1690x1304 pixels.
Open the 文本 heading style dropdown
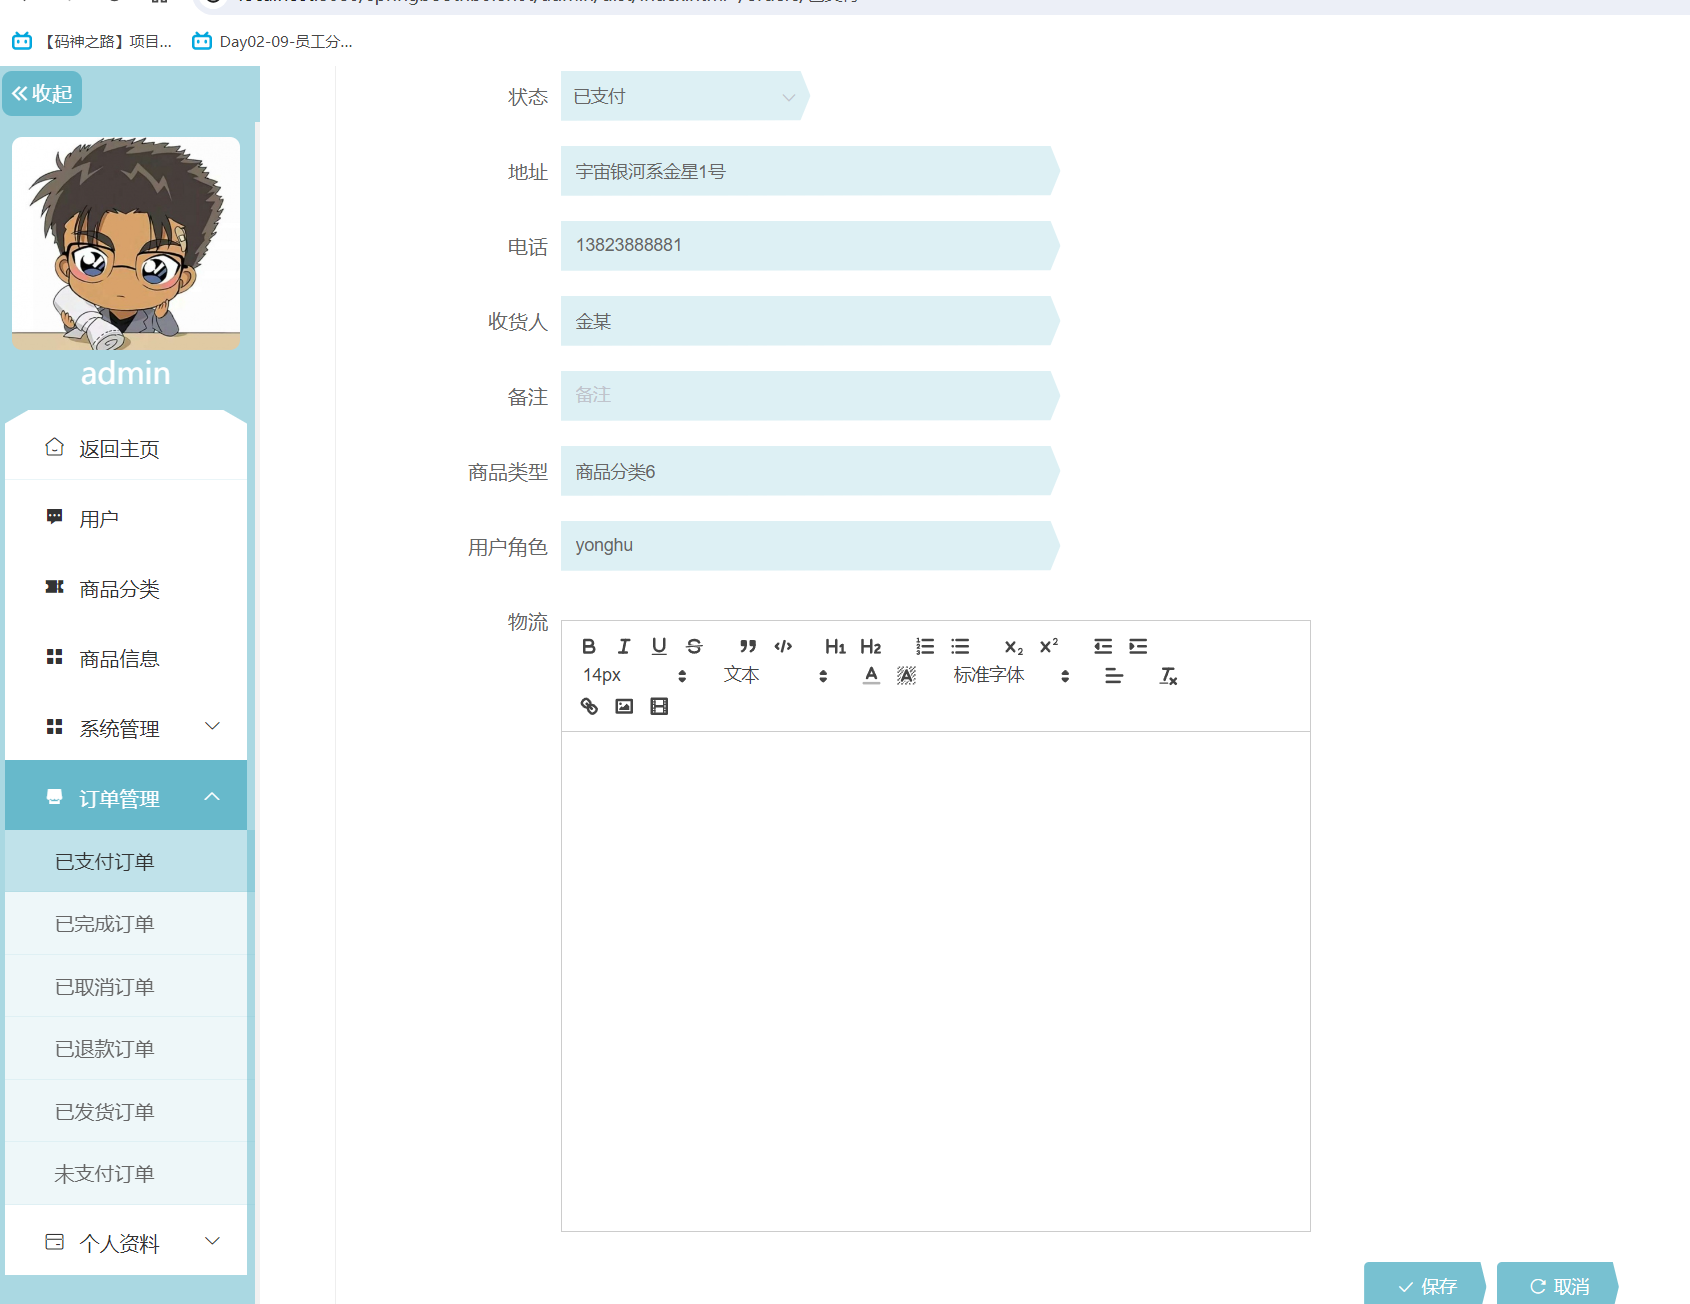pyautogui.click(x=776, y=676)
